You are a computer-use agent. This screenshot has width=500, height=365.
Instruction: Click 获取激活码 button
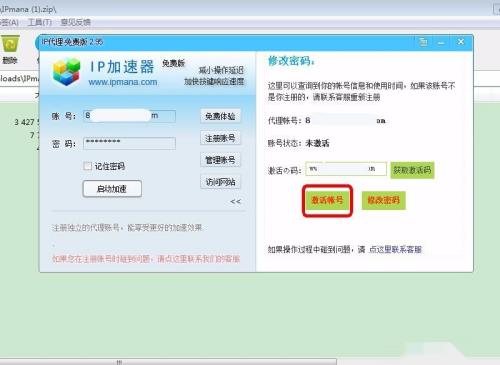pos(412,170)
